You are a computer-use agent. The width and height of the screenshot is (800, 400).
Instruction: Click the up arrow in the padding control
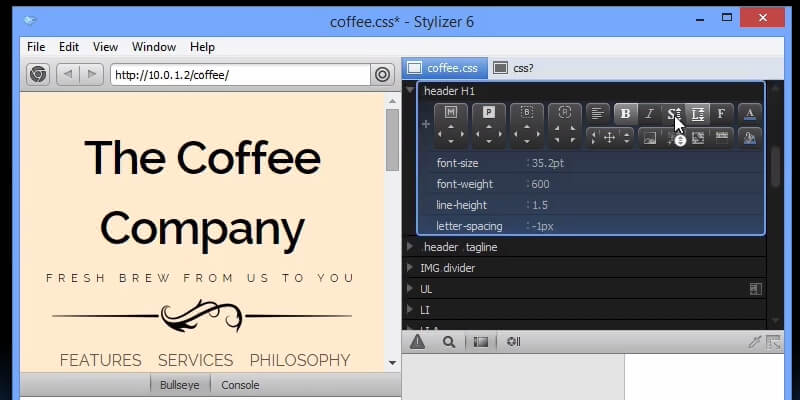[x=489, y=127]
